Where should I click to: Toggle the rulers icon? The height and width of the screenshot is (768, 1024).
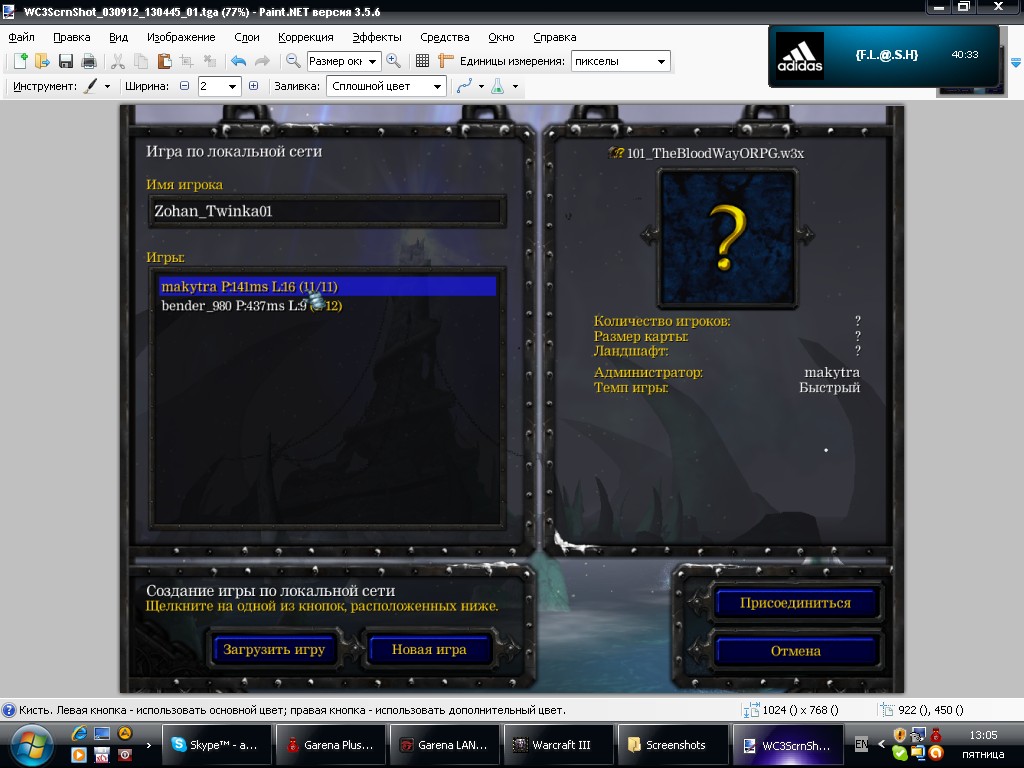tap(445, 61)
